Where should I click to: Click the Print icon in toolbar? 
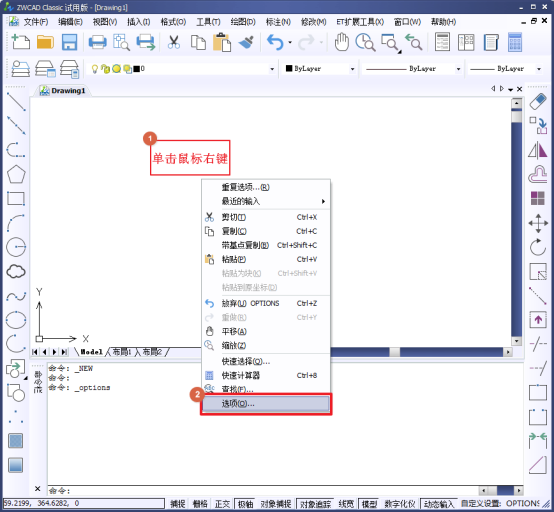[x=97, y=42]
